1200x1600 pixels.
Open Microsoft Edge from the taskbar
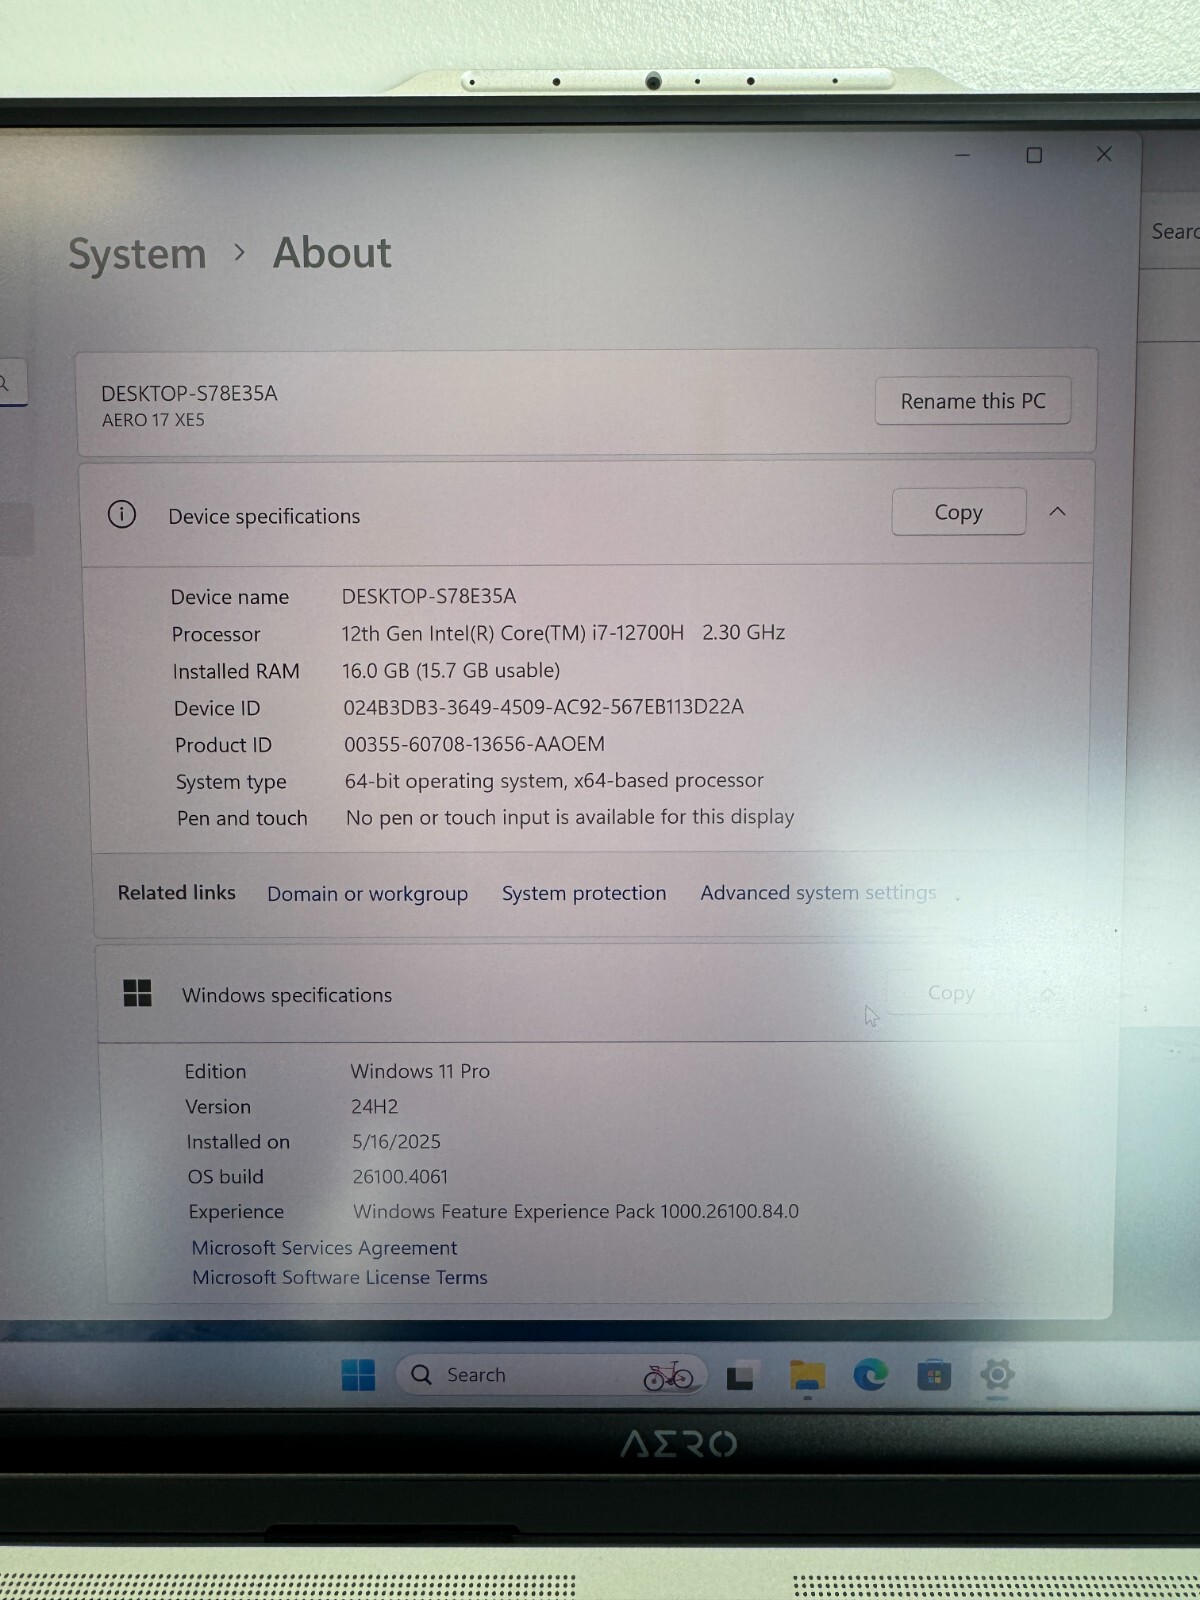(x=870, y=1376)
